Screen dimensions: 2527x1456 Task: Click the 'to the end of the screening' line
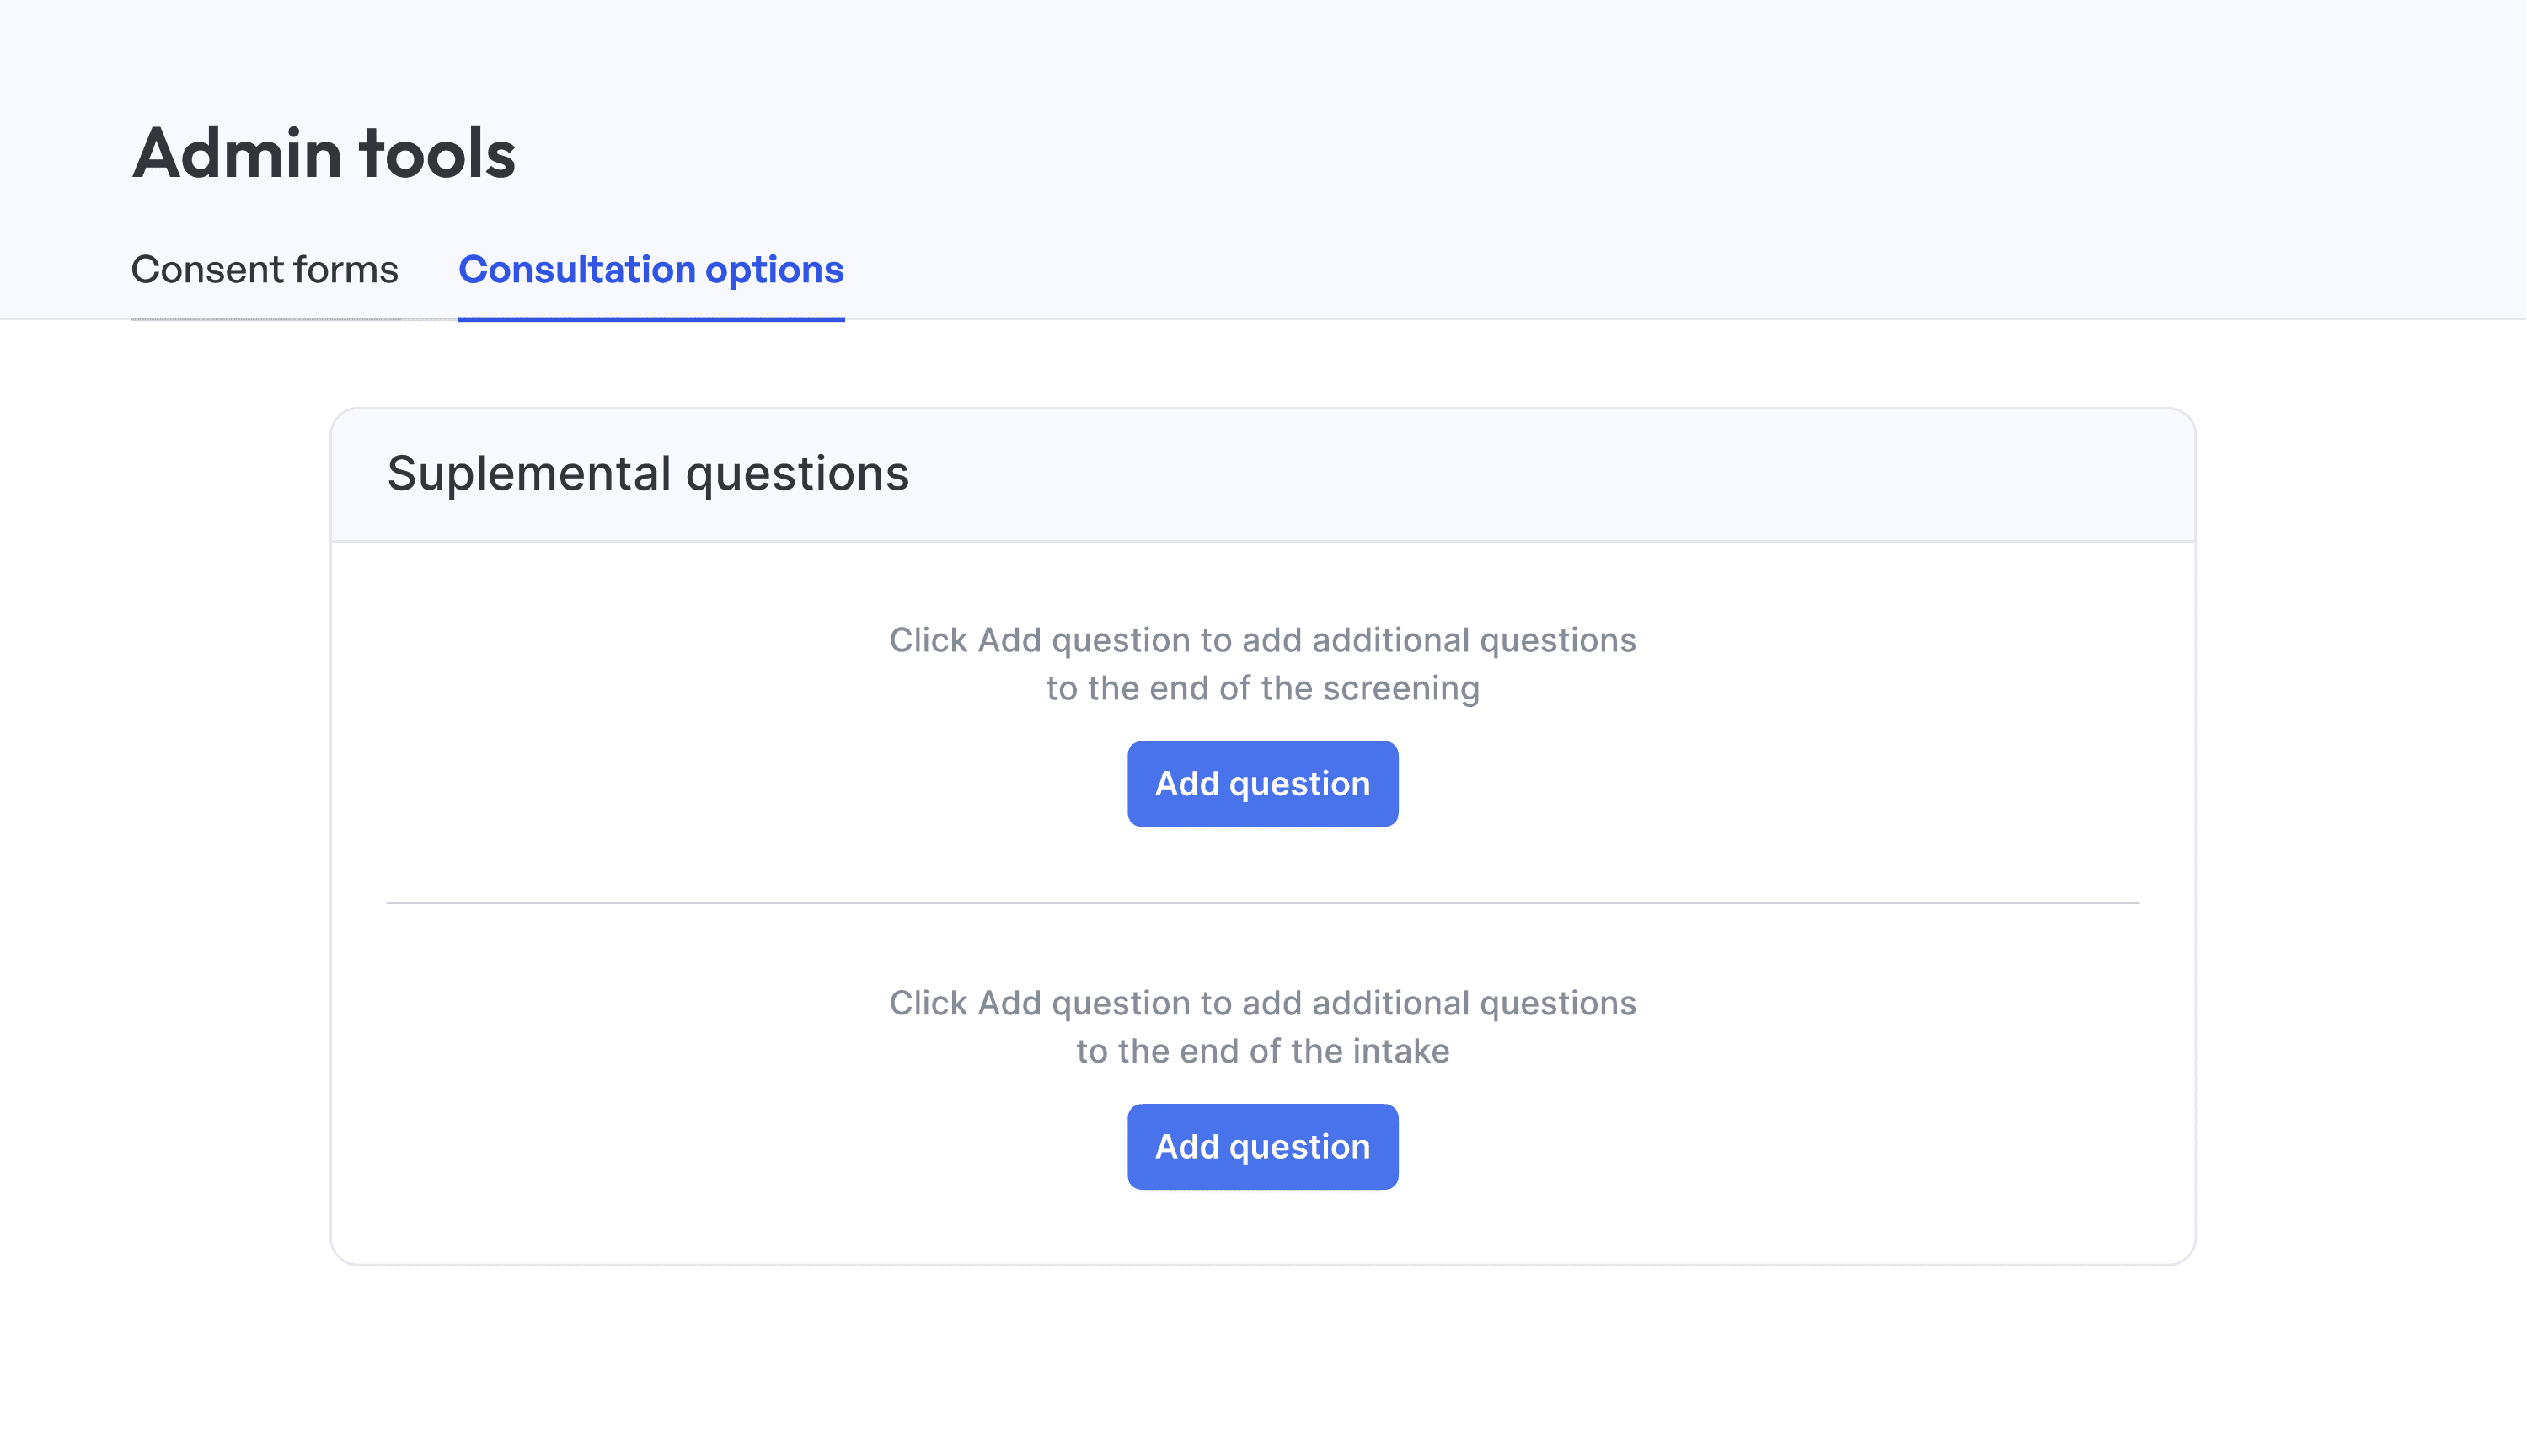(1262, 689)
